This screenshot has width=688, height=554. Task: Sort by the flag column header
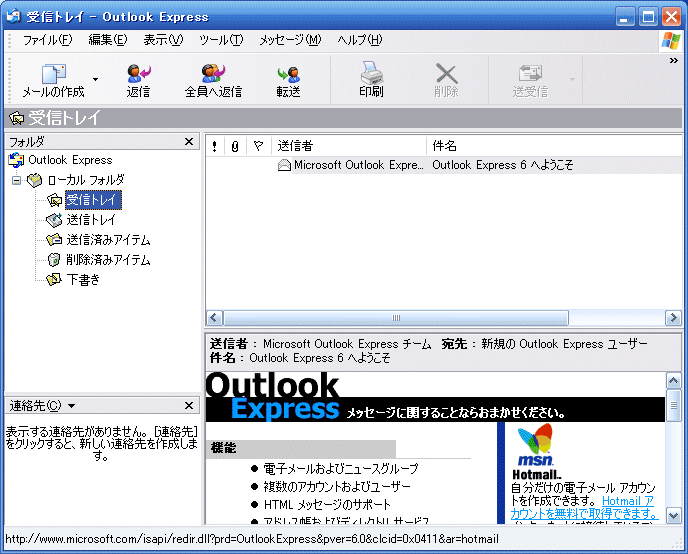point(258,146)
